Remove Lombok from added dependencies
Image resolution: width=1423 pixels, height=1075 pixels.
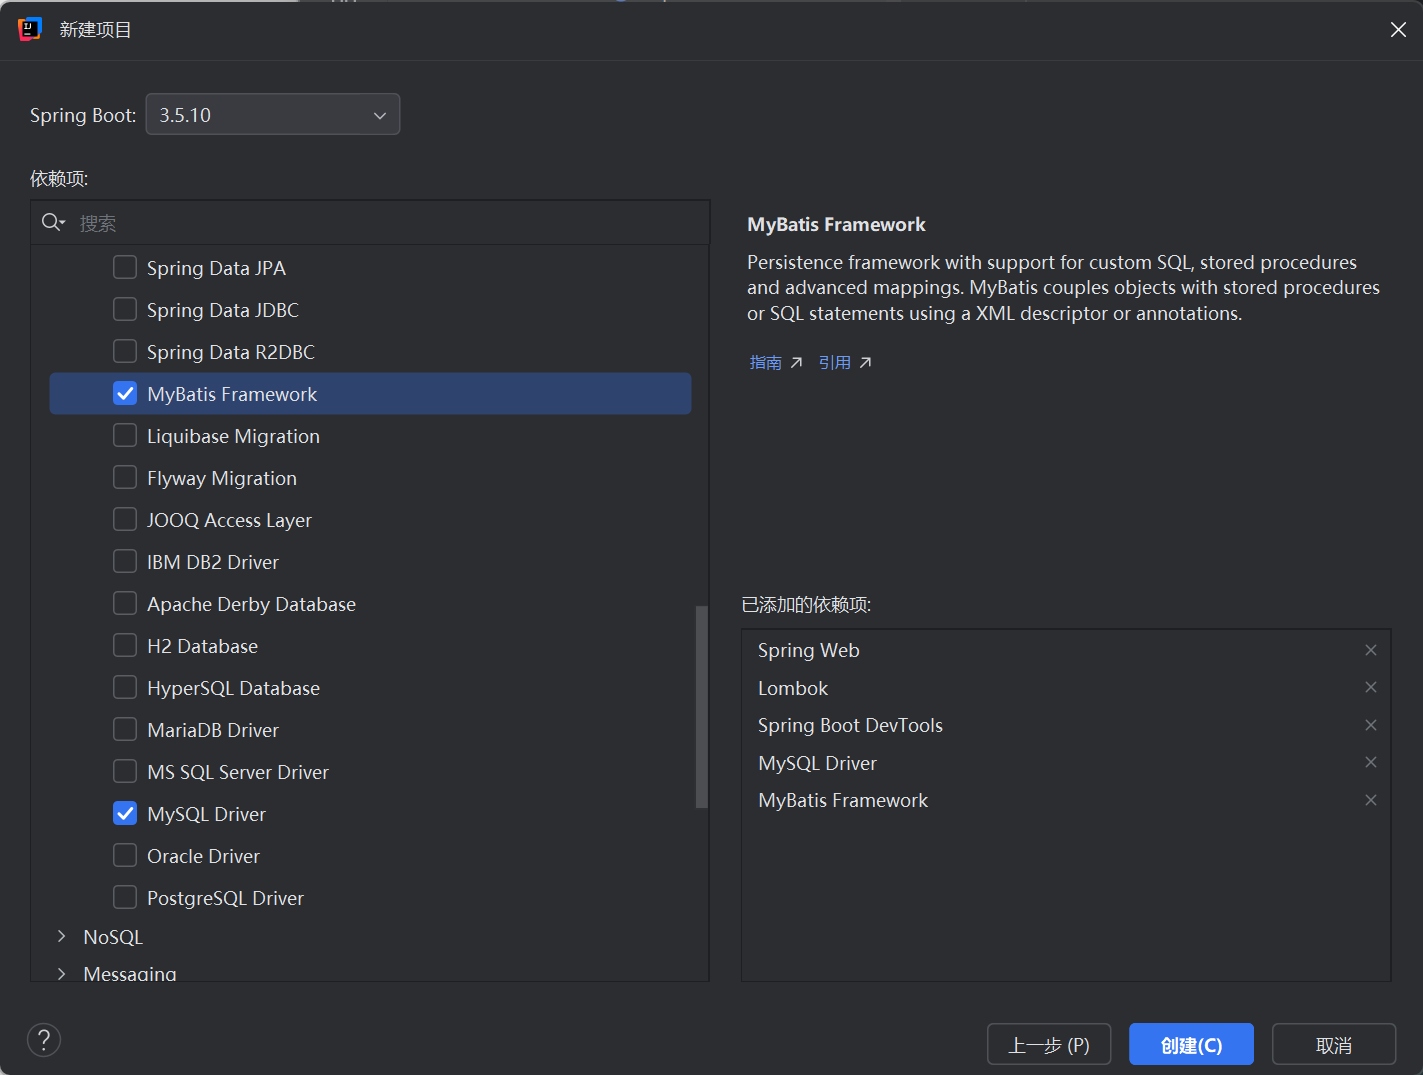[x=1371, y=688]
